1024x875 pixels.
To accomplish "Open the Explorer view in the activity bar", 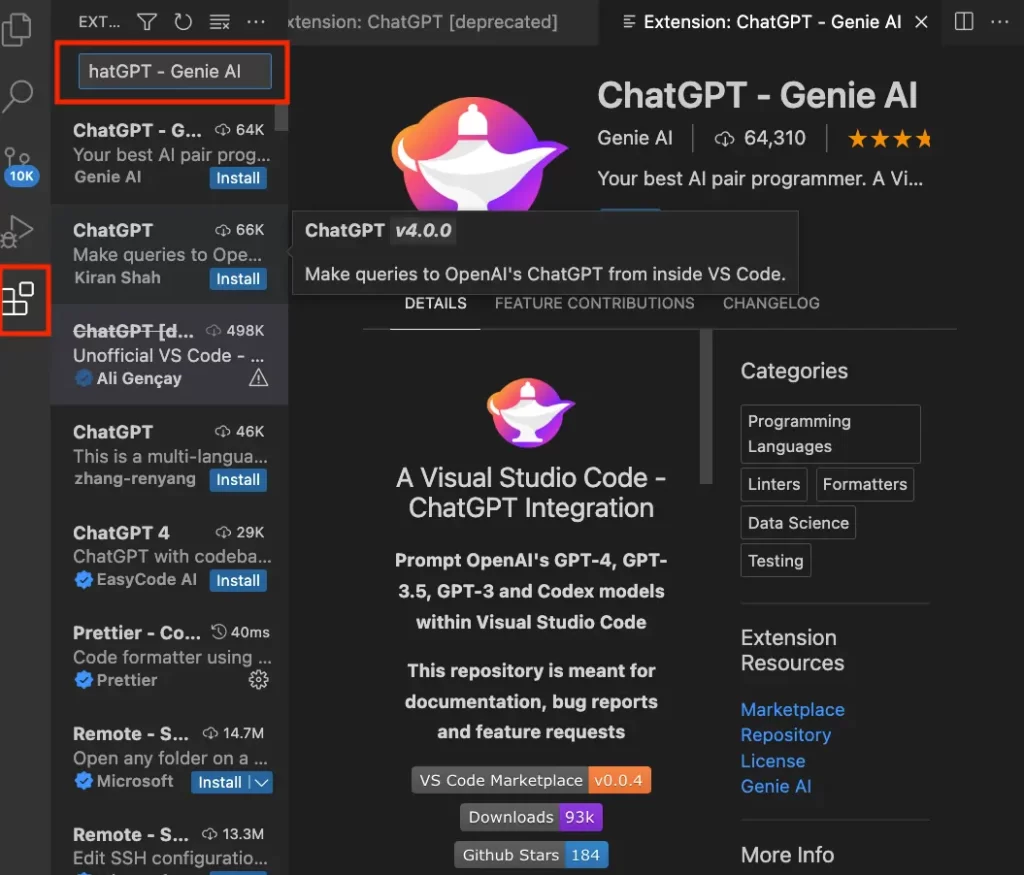I will click(x=15, y=31).
